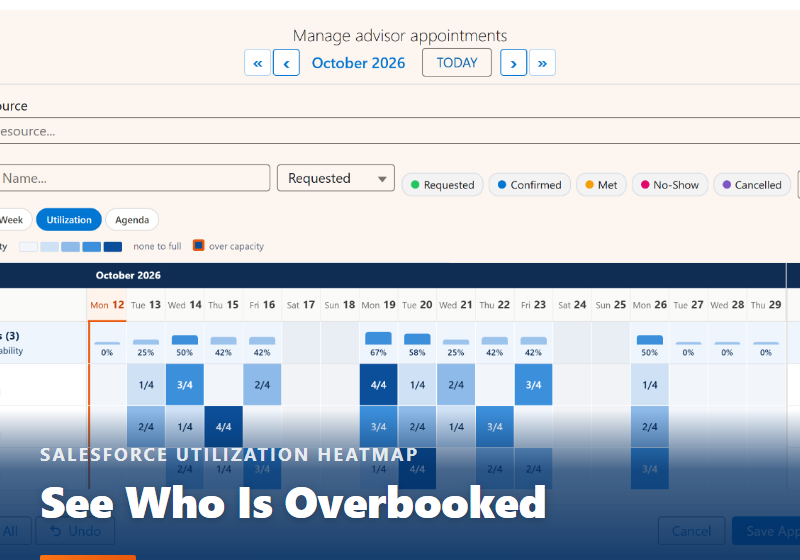The image size is (800, 560).
Task: Open the 4/4 cell on Thu 15
Action: [223, 426]
